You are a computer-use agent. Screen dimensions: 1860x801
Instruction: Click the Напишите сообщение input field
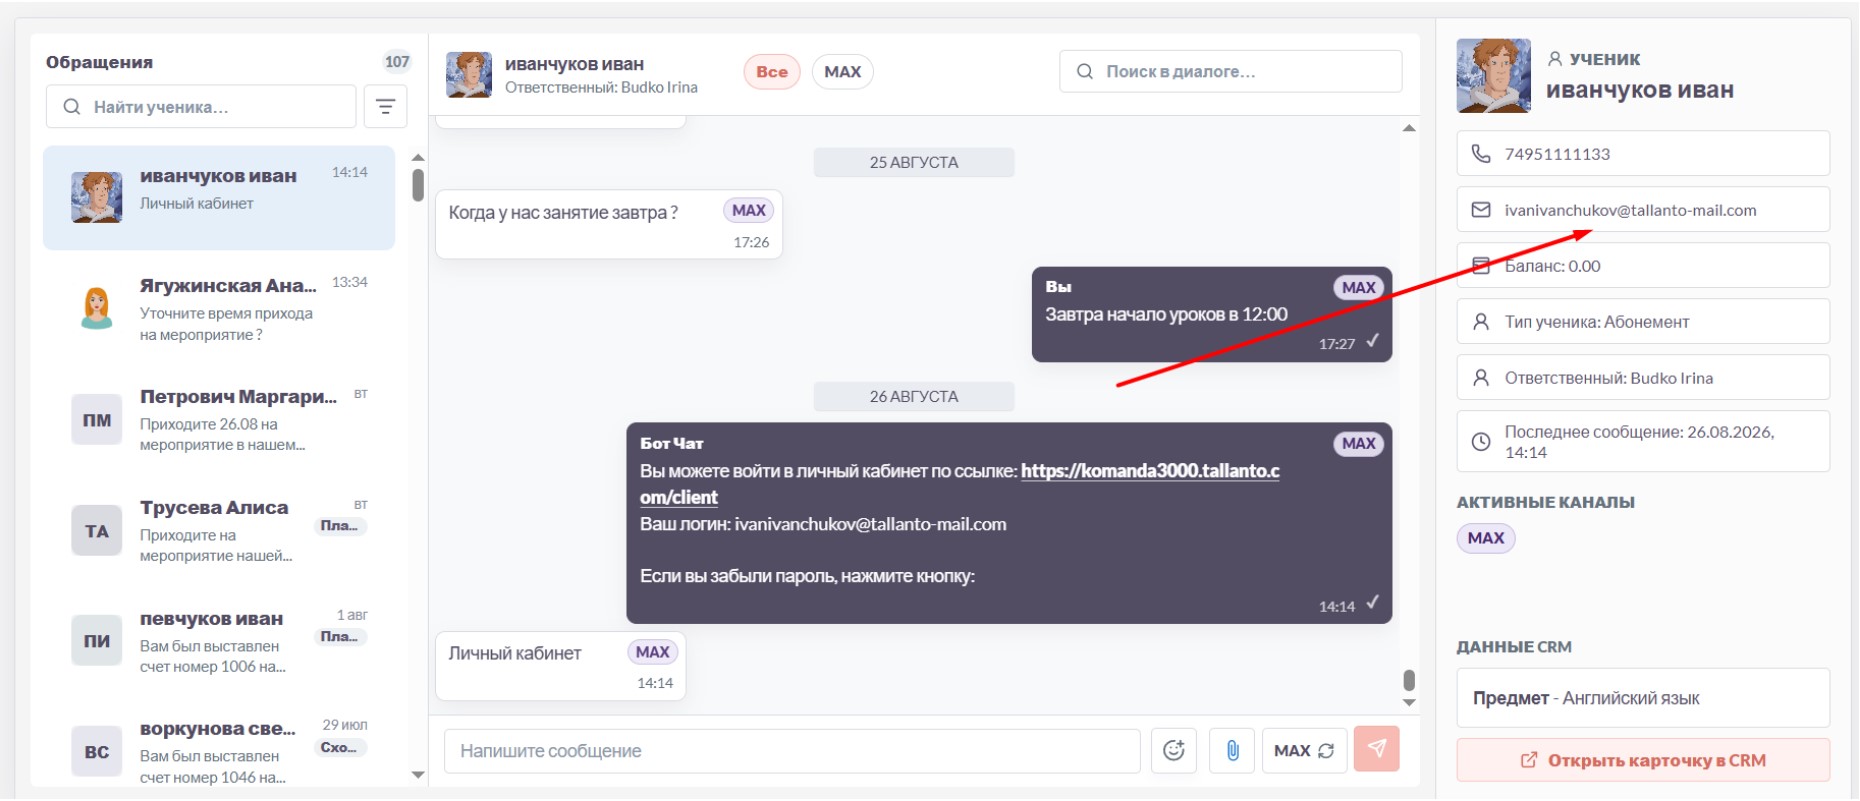[792, 751]
